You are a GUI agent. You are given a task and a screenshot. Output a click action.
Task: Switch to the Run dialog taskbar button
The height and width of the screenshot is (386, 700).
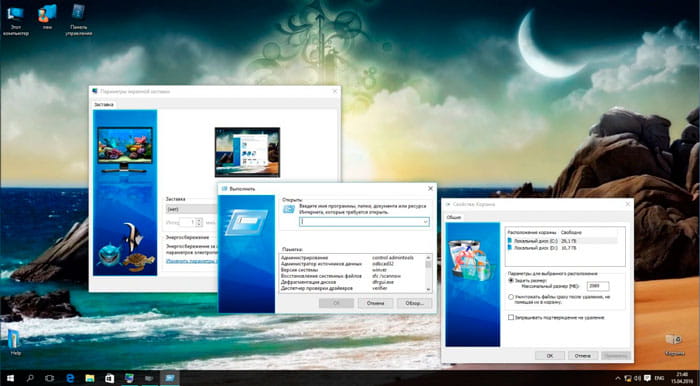pyautogui.click(x=170, y=378)
